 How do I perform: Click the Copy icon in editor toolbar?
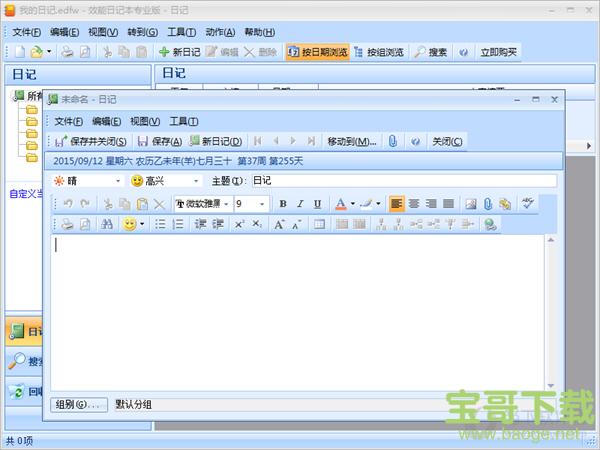(x=125, y=204)
